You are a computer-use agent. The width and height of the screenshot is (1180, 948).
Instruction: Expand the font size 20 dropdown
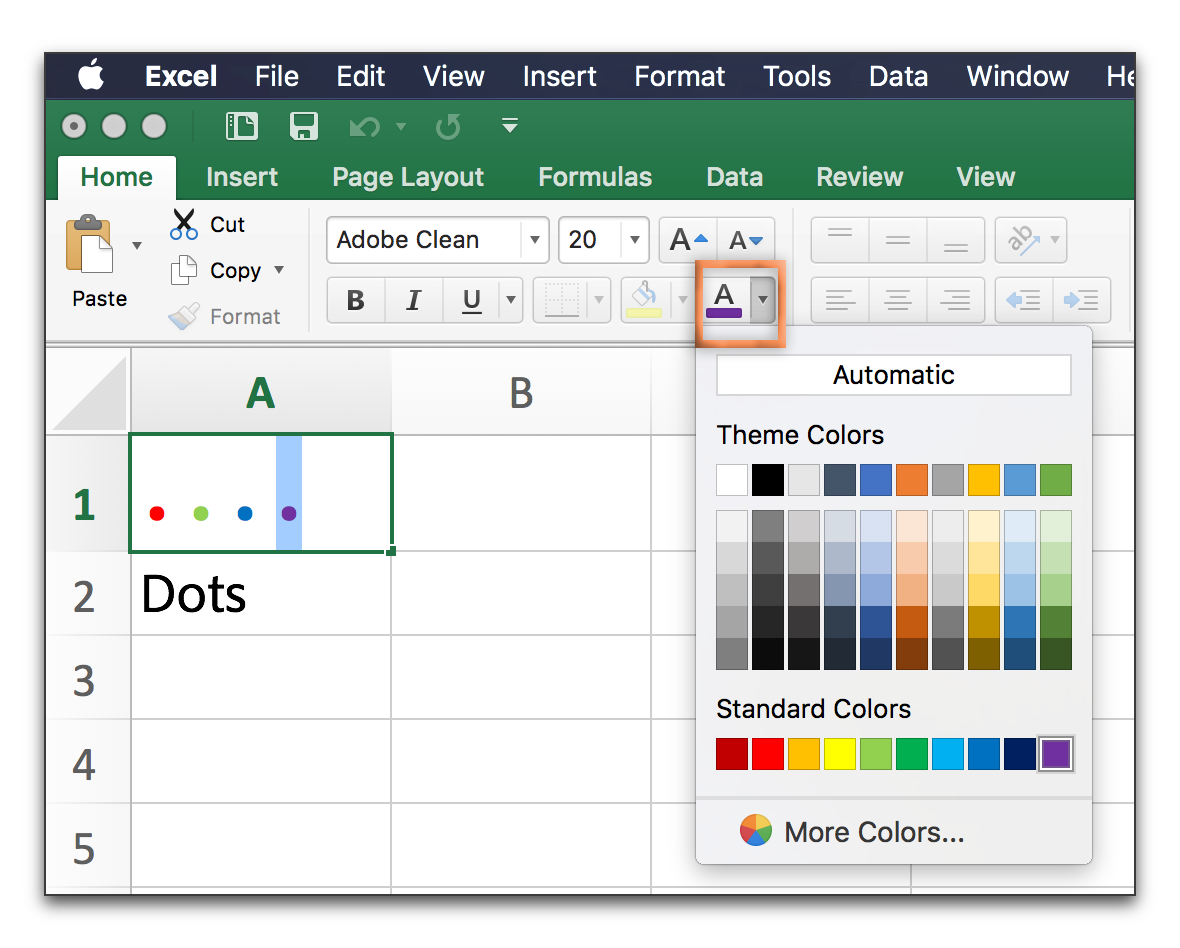(x=634, y=239)
